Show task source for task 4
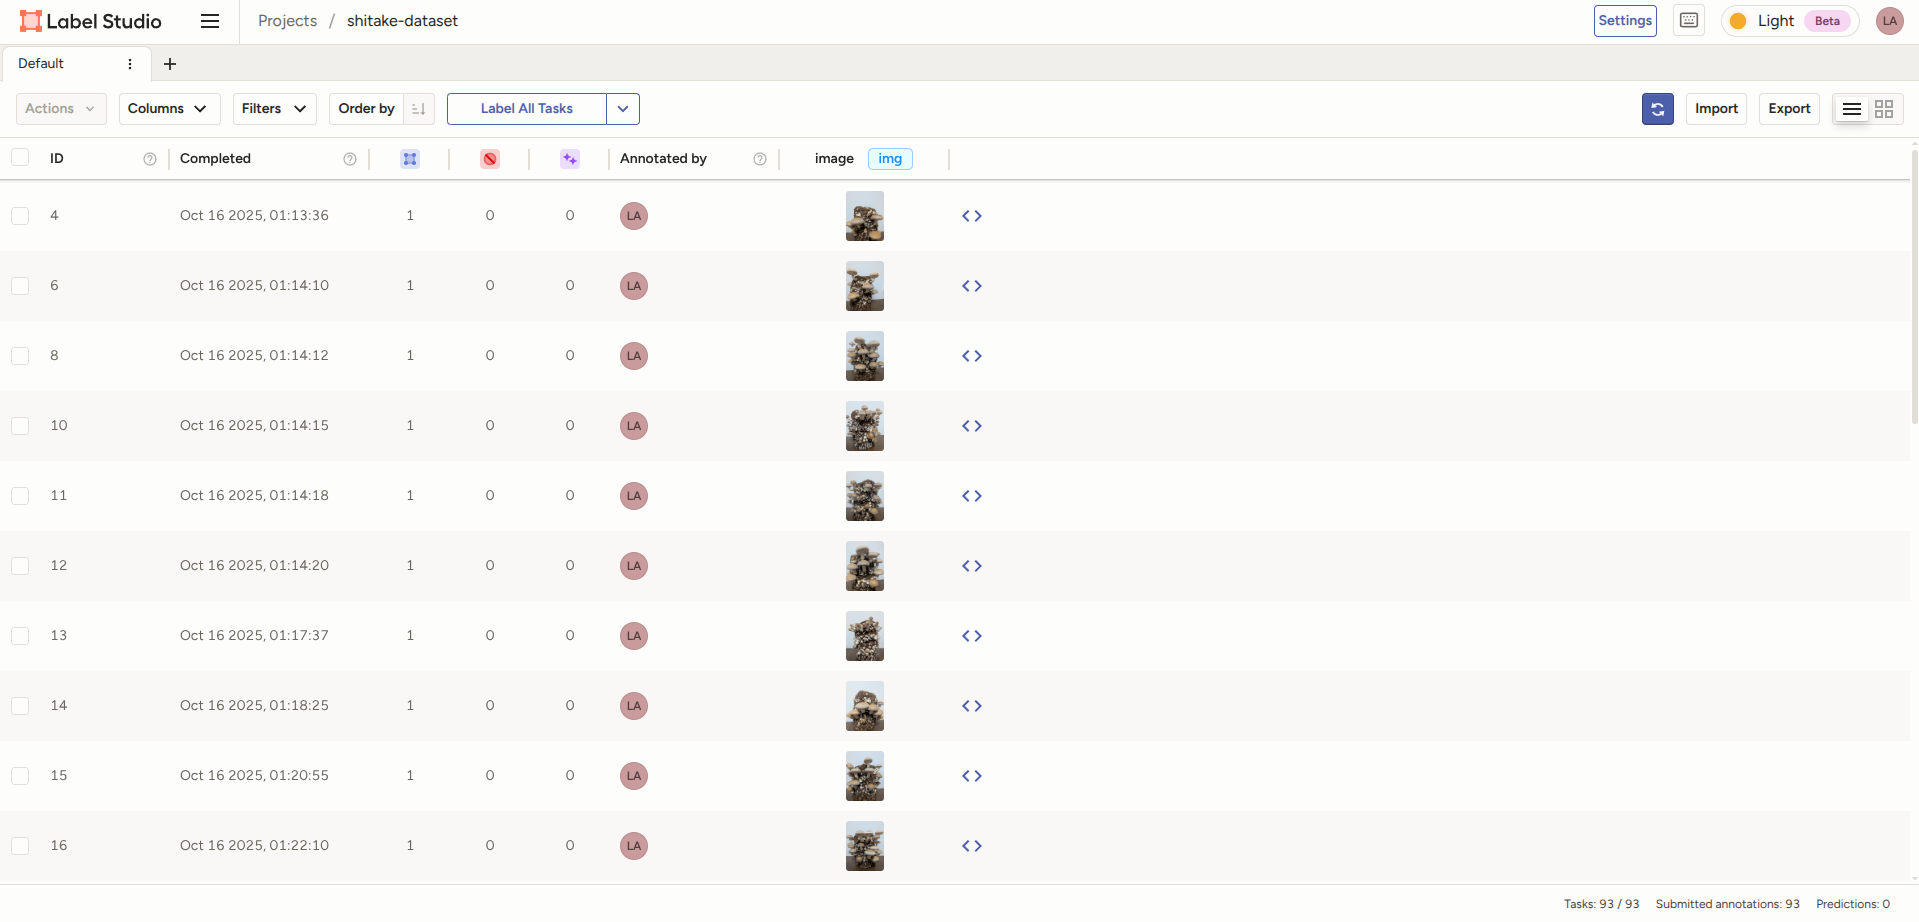The width and height of the screenshot is (1919, 922). [x=972, y=216]
